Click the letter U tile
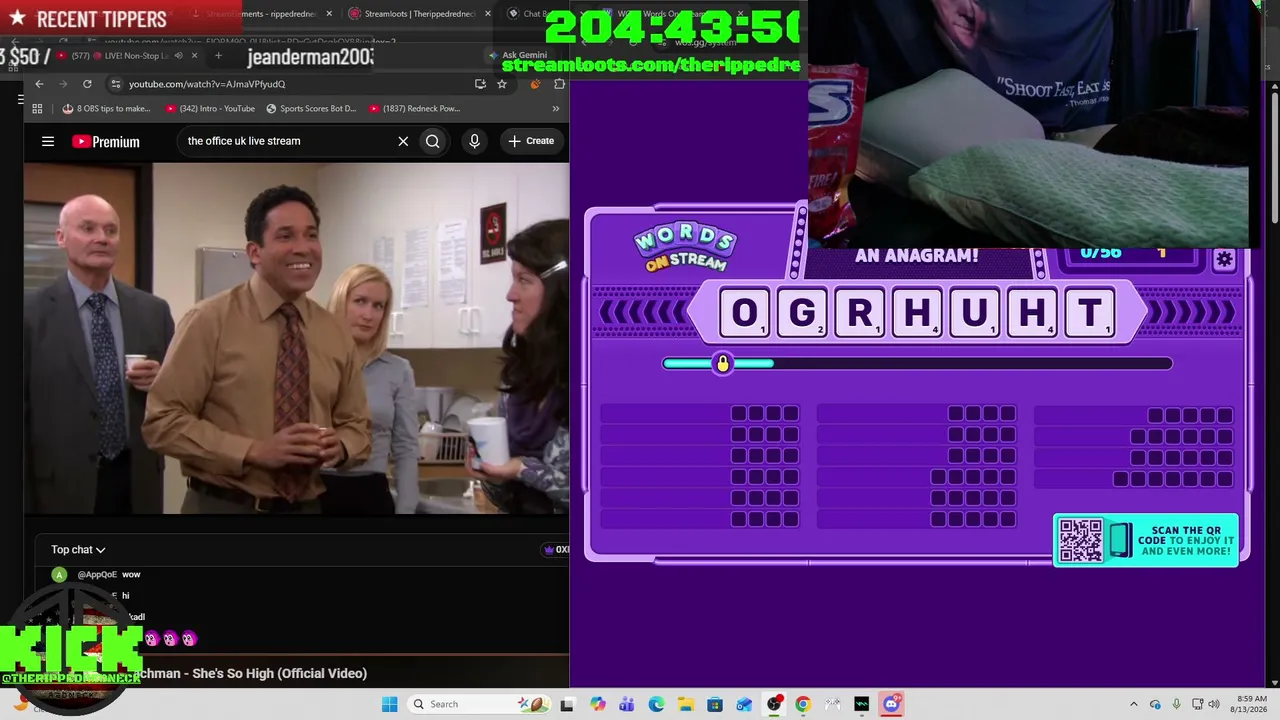Viewport: 1280px width, 720px height. 975,313
